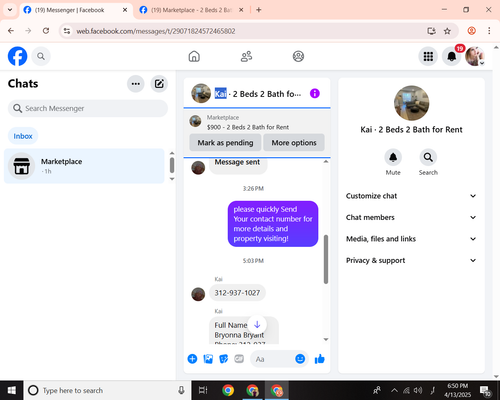
Task: Attach a photo using the image icon
Action: click(208, 359)
